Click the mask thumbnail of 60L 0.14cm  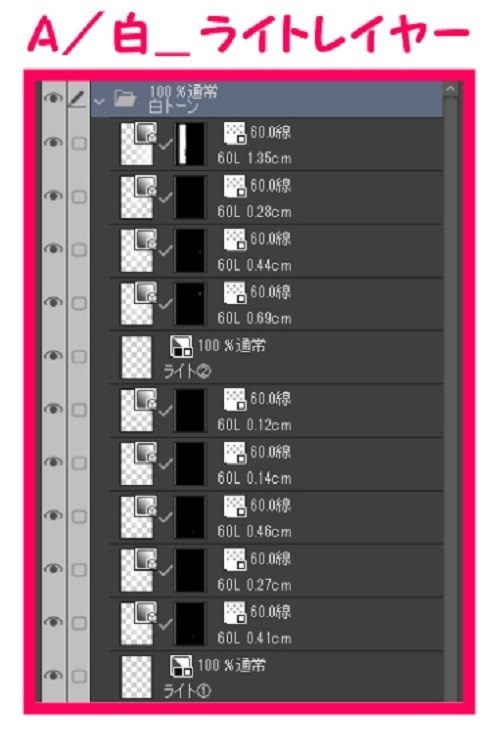pyautogui.click(x=190, y=464)
